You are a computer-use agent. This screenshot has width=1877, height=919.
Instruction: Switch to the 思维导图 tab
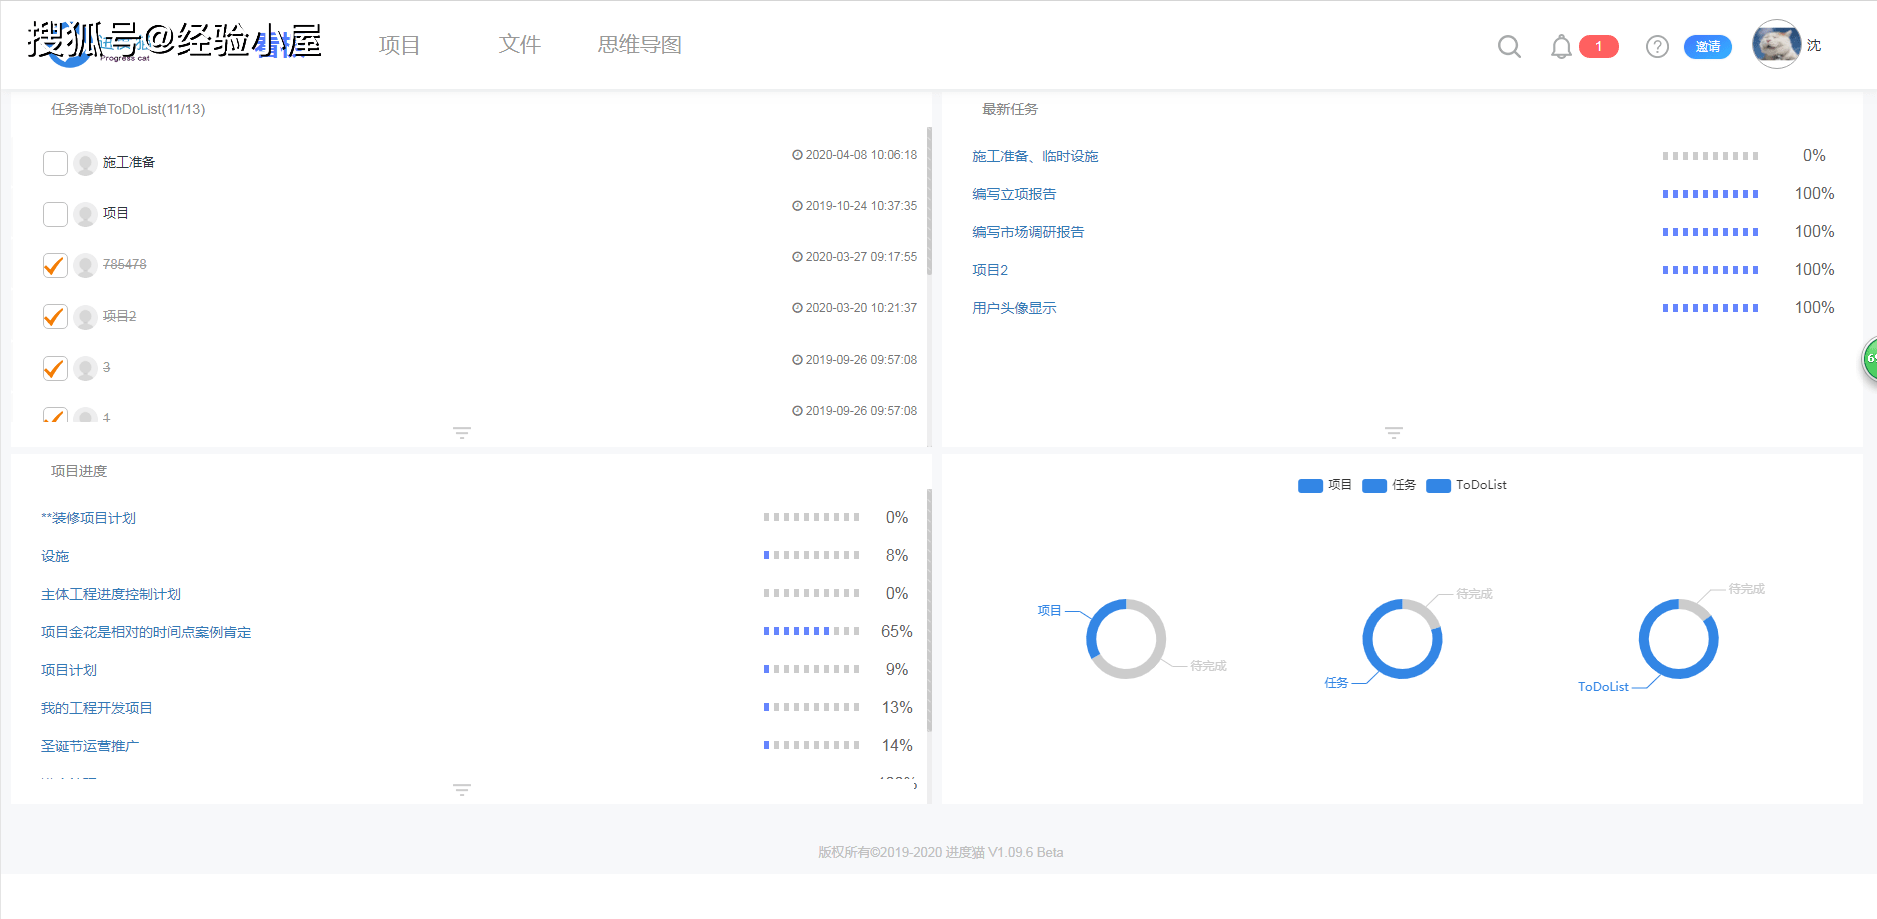point(639,45)
